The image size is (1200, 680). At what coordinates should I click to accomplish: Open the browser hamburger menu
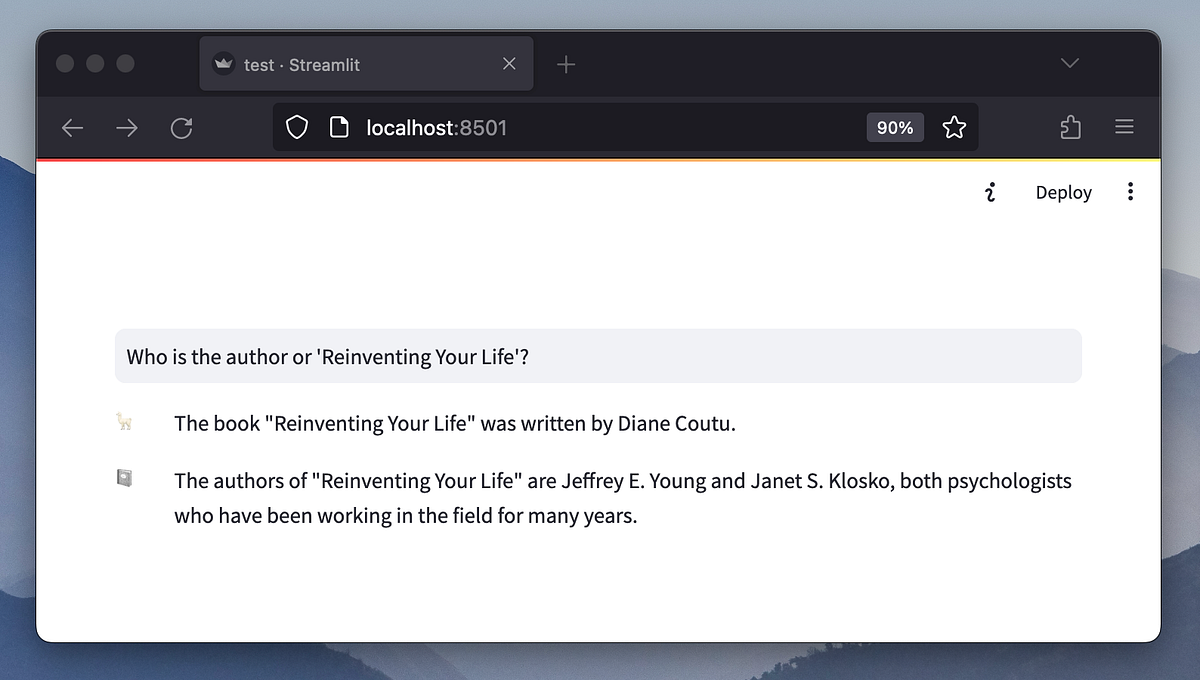(1124, 127)
